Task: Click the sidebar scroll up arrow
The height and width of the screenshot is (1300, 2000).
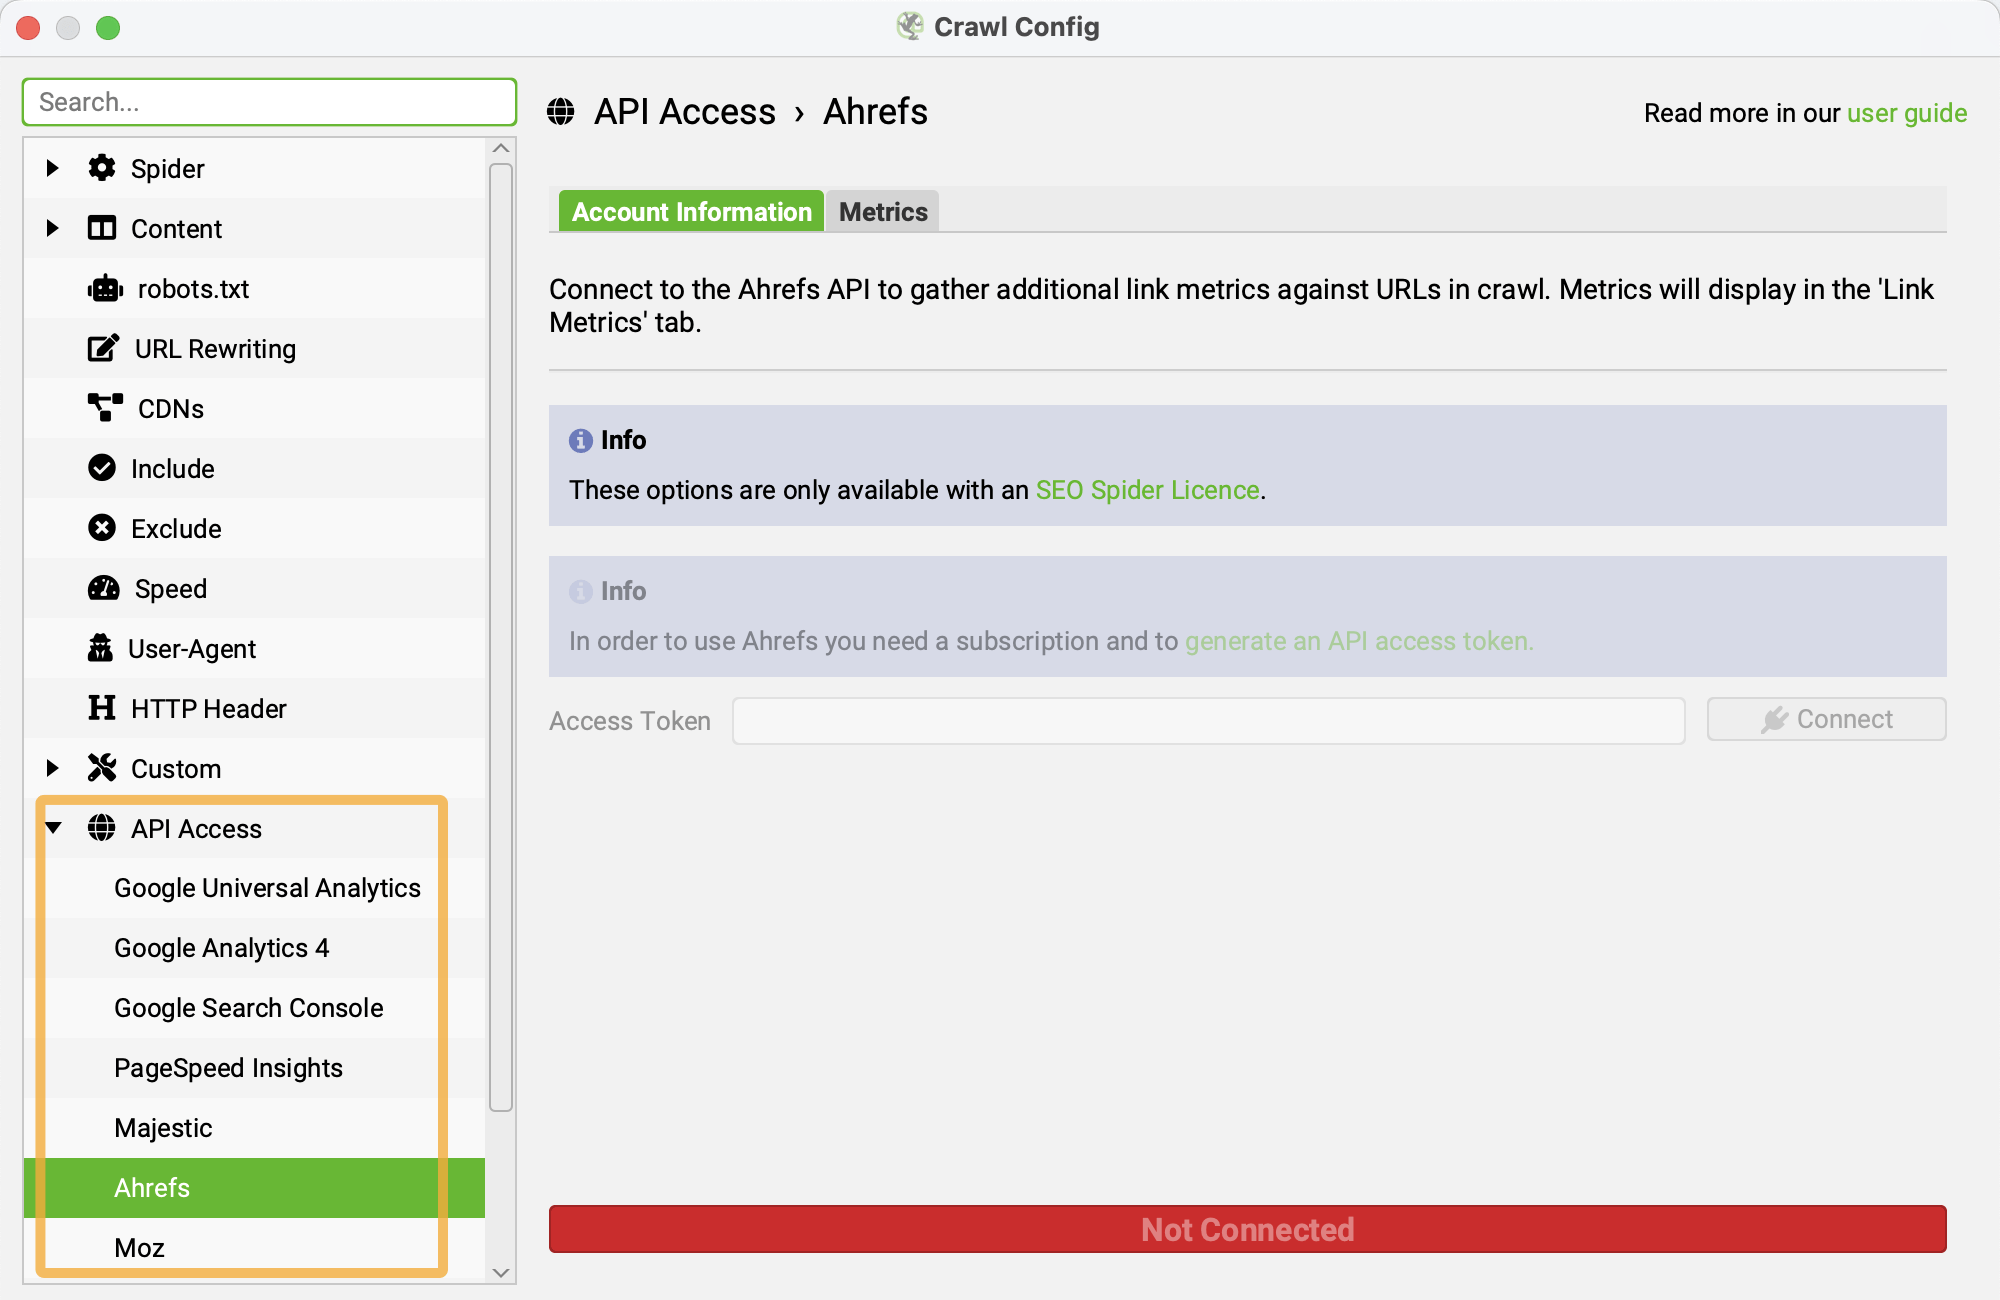Action: (x=501, y=148)
